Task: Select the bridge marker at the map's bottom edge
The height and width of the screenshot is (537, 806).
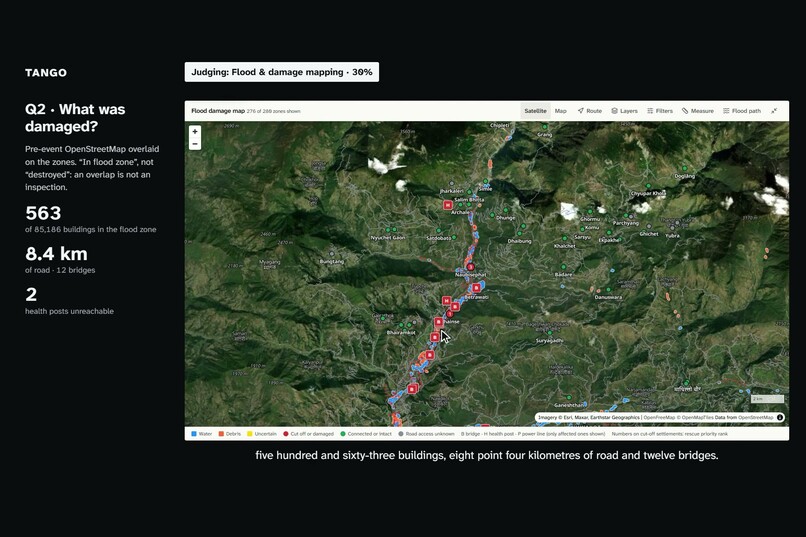Action: (x=485, y=425)
